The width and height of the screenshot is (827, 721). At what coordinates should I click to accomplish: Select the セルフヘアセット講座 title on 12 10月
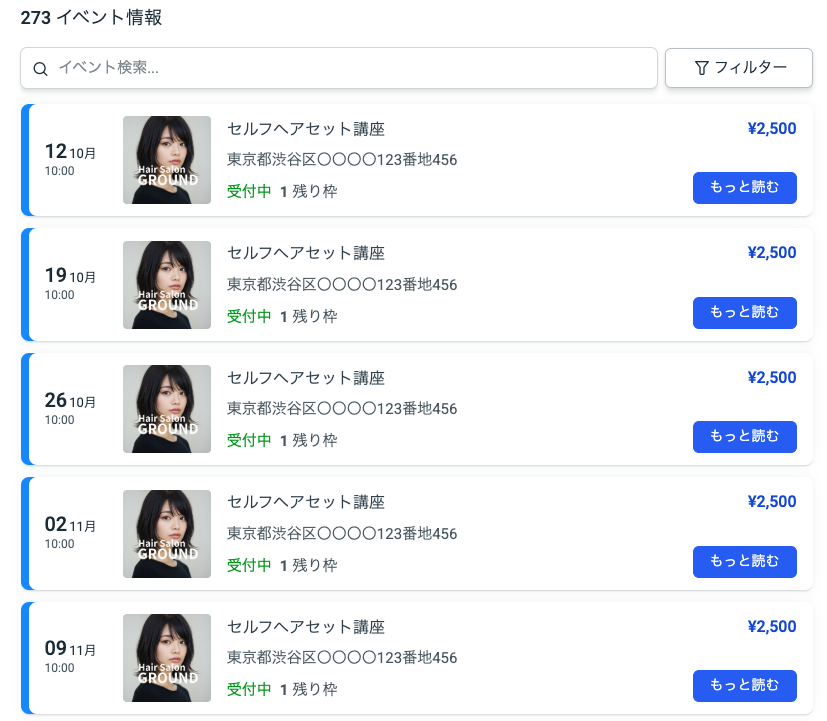(x=306, y=129)
